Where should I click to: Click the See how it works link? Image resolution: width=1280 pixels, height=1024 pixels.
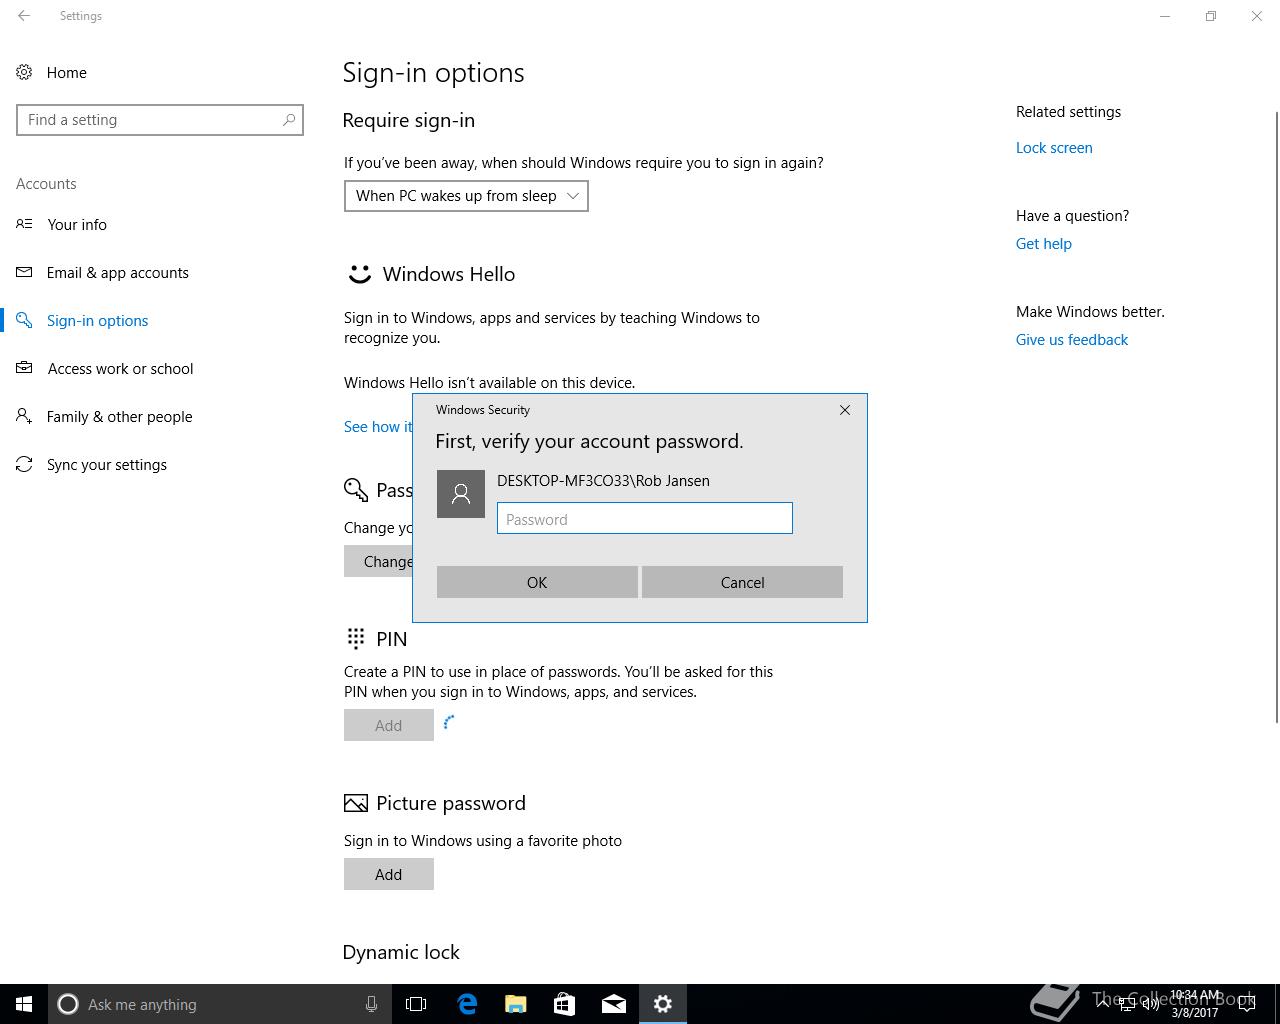[378, 426]
